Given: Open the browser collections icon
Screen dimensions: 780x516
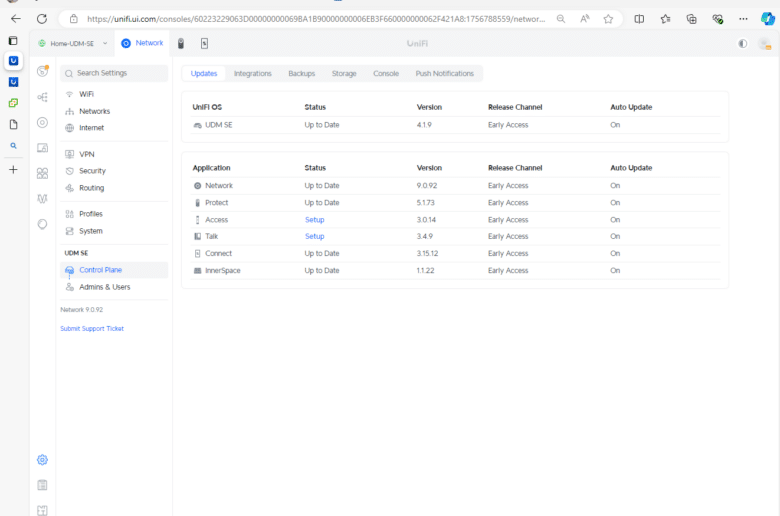Looking at the screenshot, I should 691,19.
